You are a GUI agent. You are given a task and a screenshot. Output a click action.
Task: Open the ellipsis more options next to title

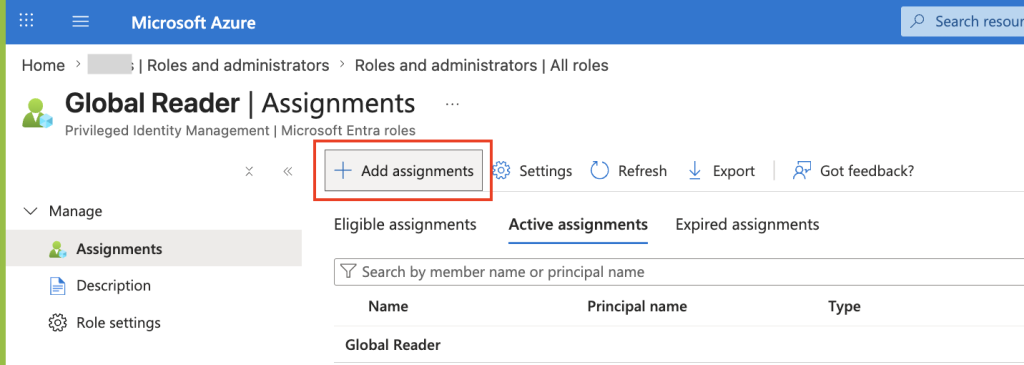coord(452,104)
